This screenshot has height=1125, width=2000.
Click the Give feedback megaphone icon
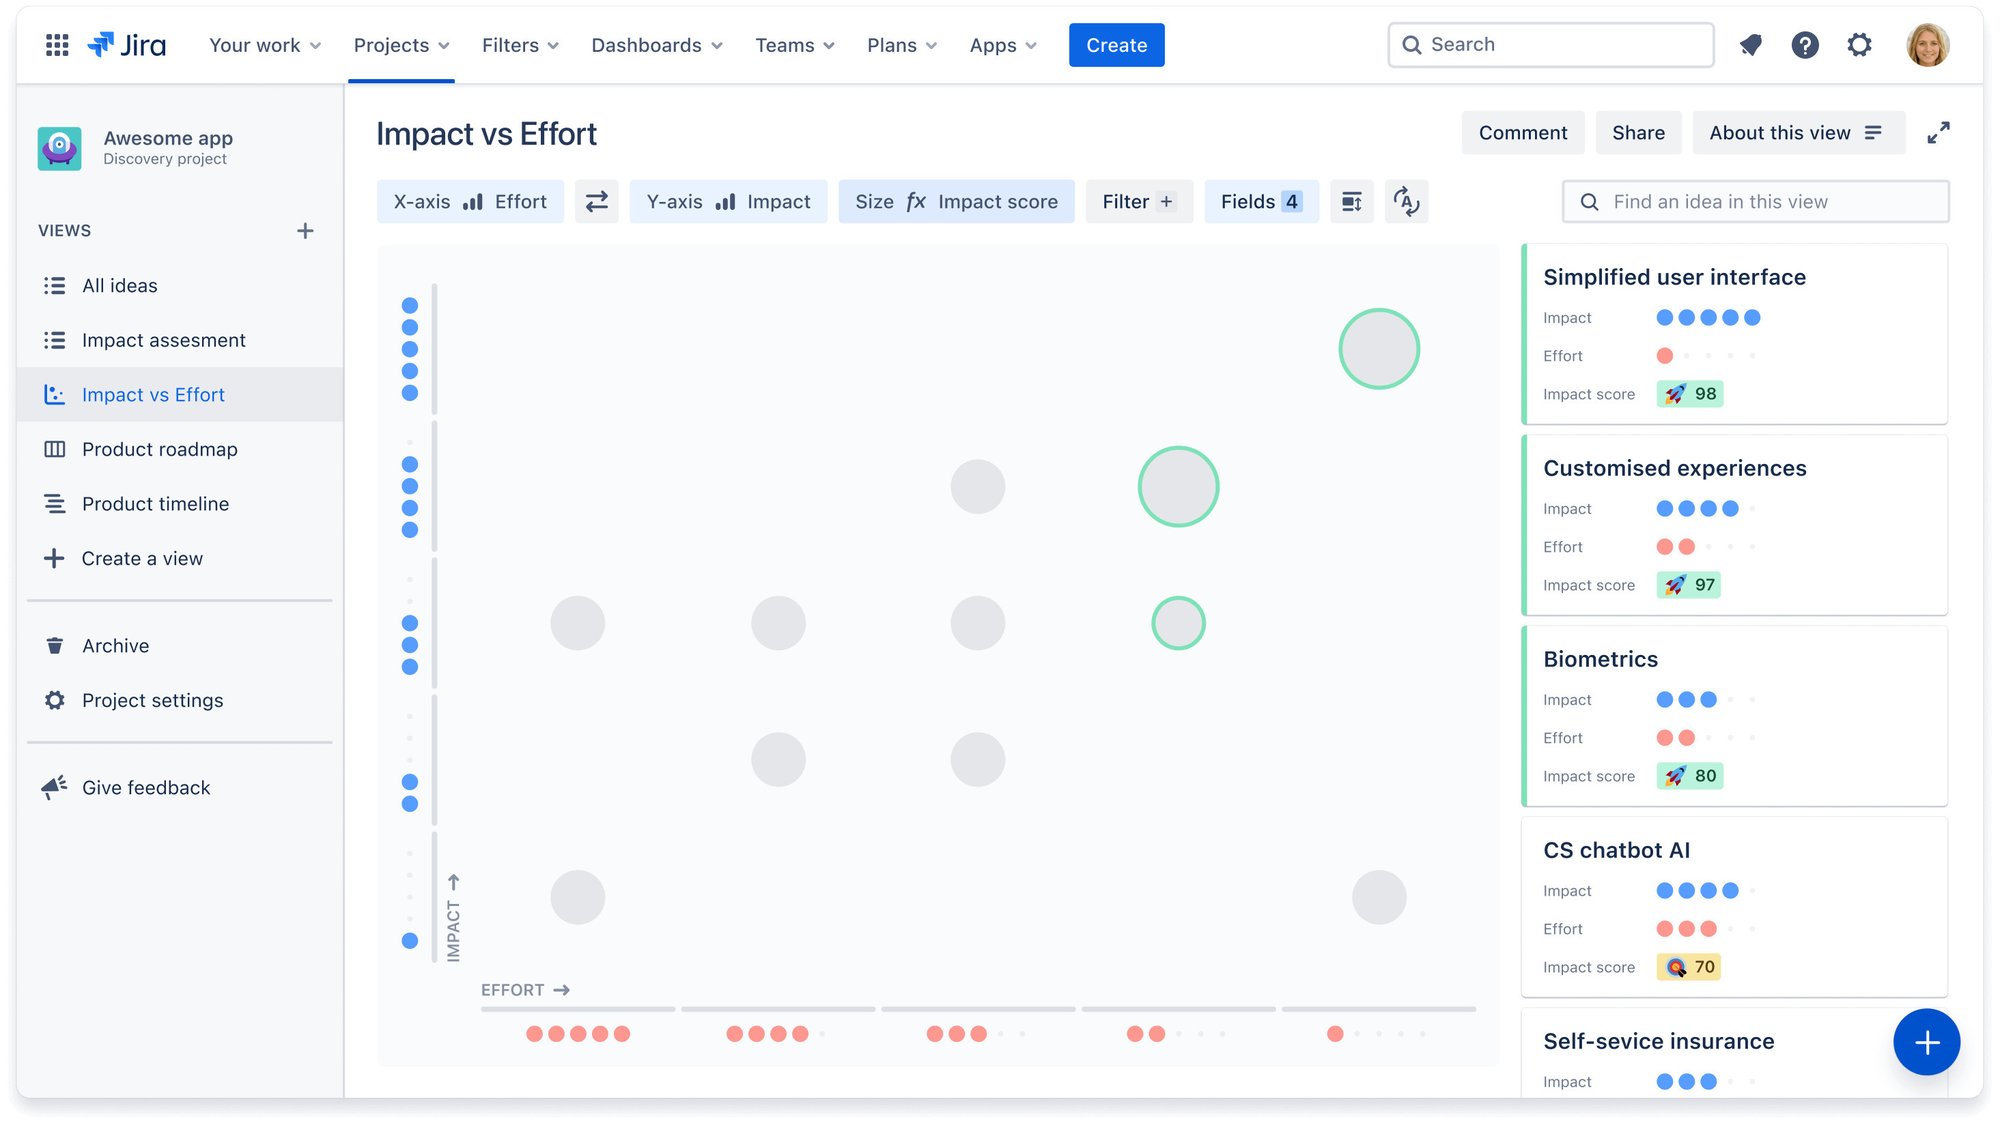55,788
